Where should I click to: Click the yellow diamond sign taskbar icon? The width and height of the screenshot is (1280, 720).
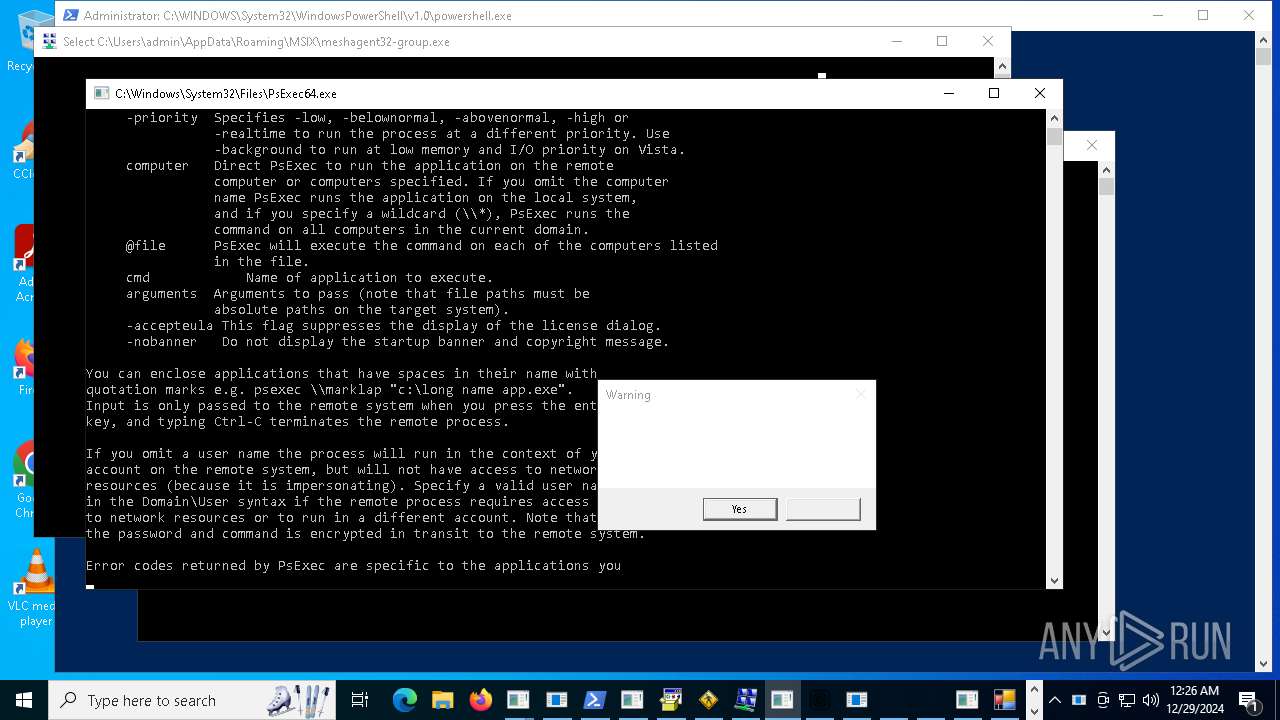tap(708, 700)
